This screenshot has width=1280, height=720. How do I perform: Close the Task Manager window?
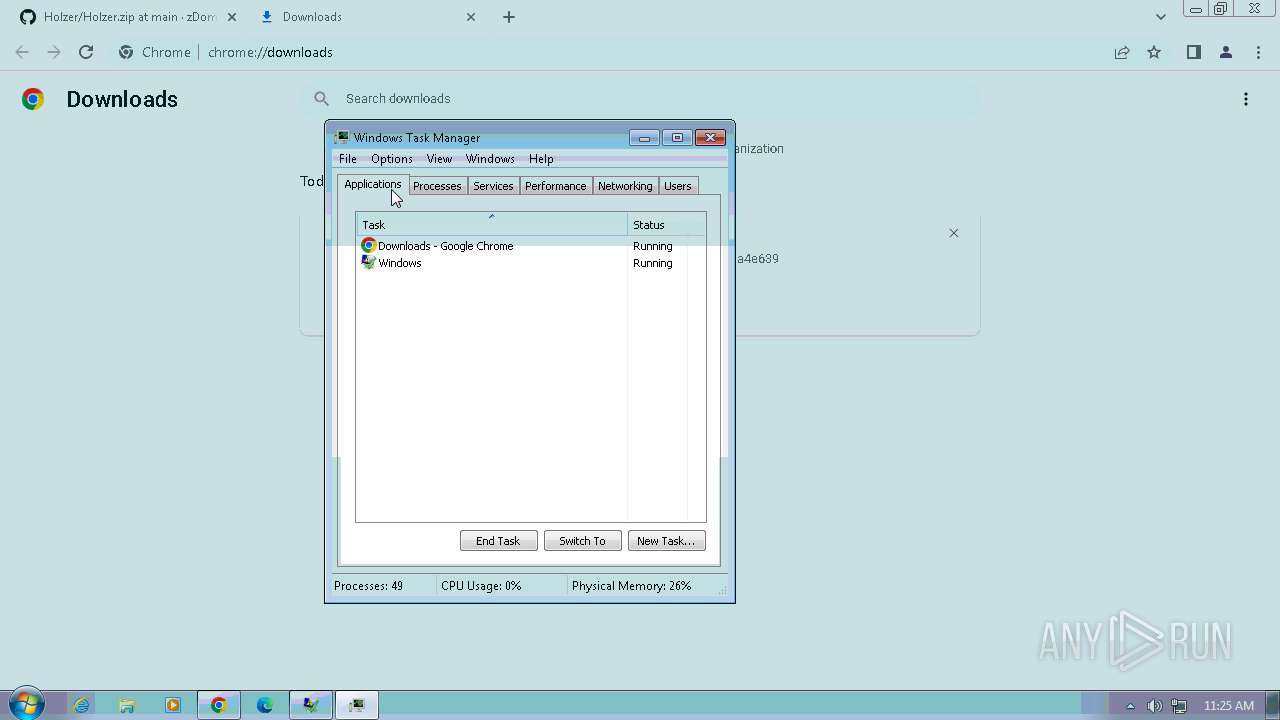pos(710,138)
